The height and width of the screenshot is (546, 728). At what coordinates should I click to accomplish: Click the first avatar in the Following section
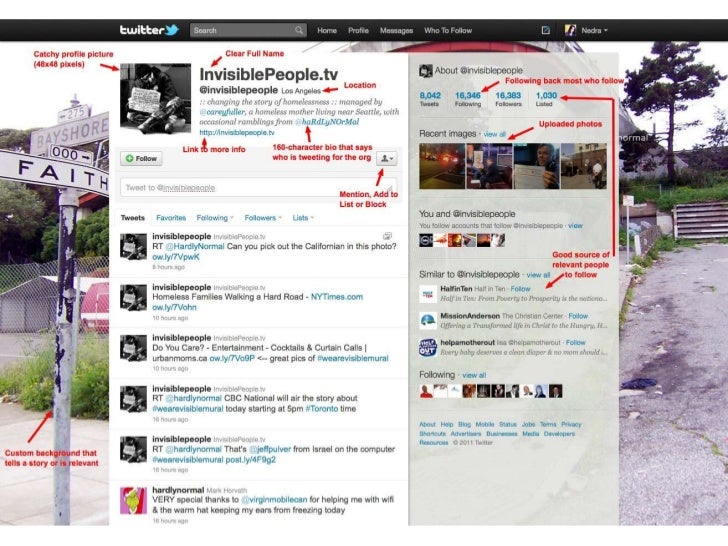click(426, 391)
